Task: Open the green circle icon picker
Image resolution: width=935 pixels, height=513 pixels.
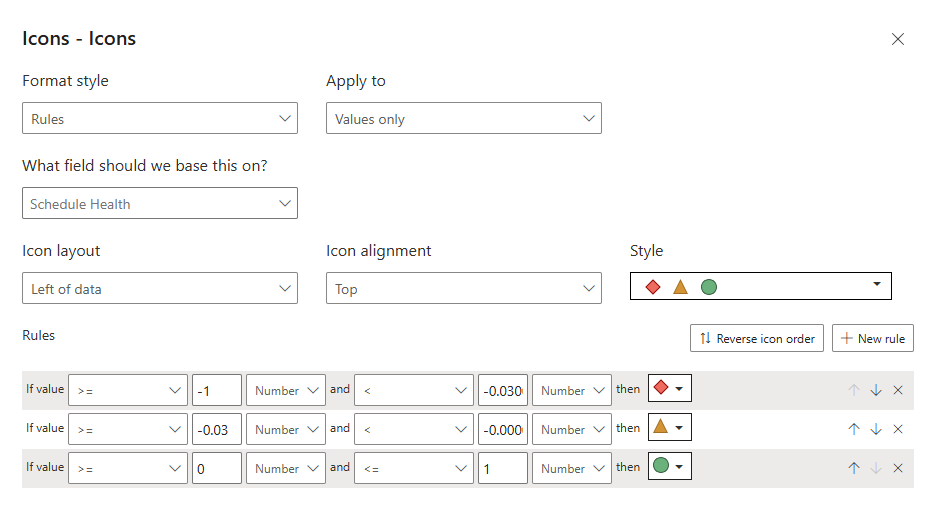Action: [x=670, y=466]
